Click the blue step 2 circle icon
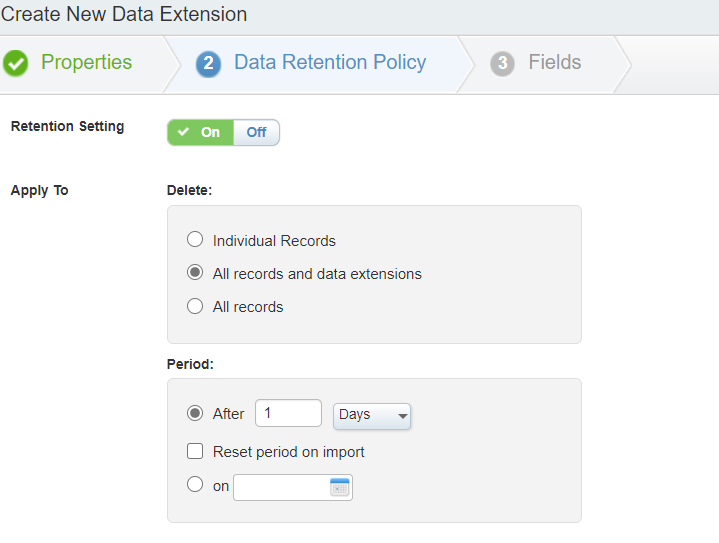 pyautogui.click(x=209, y=63)
